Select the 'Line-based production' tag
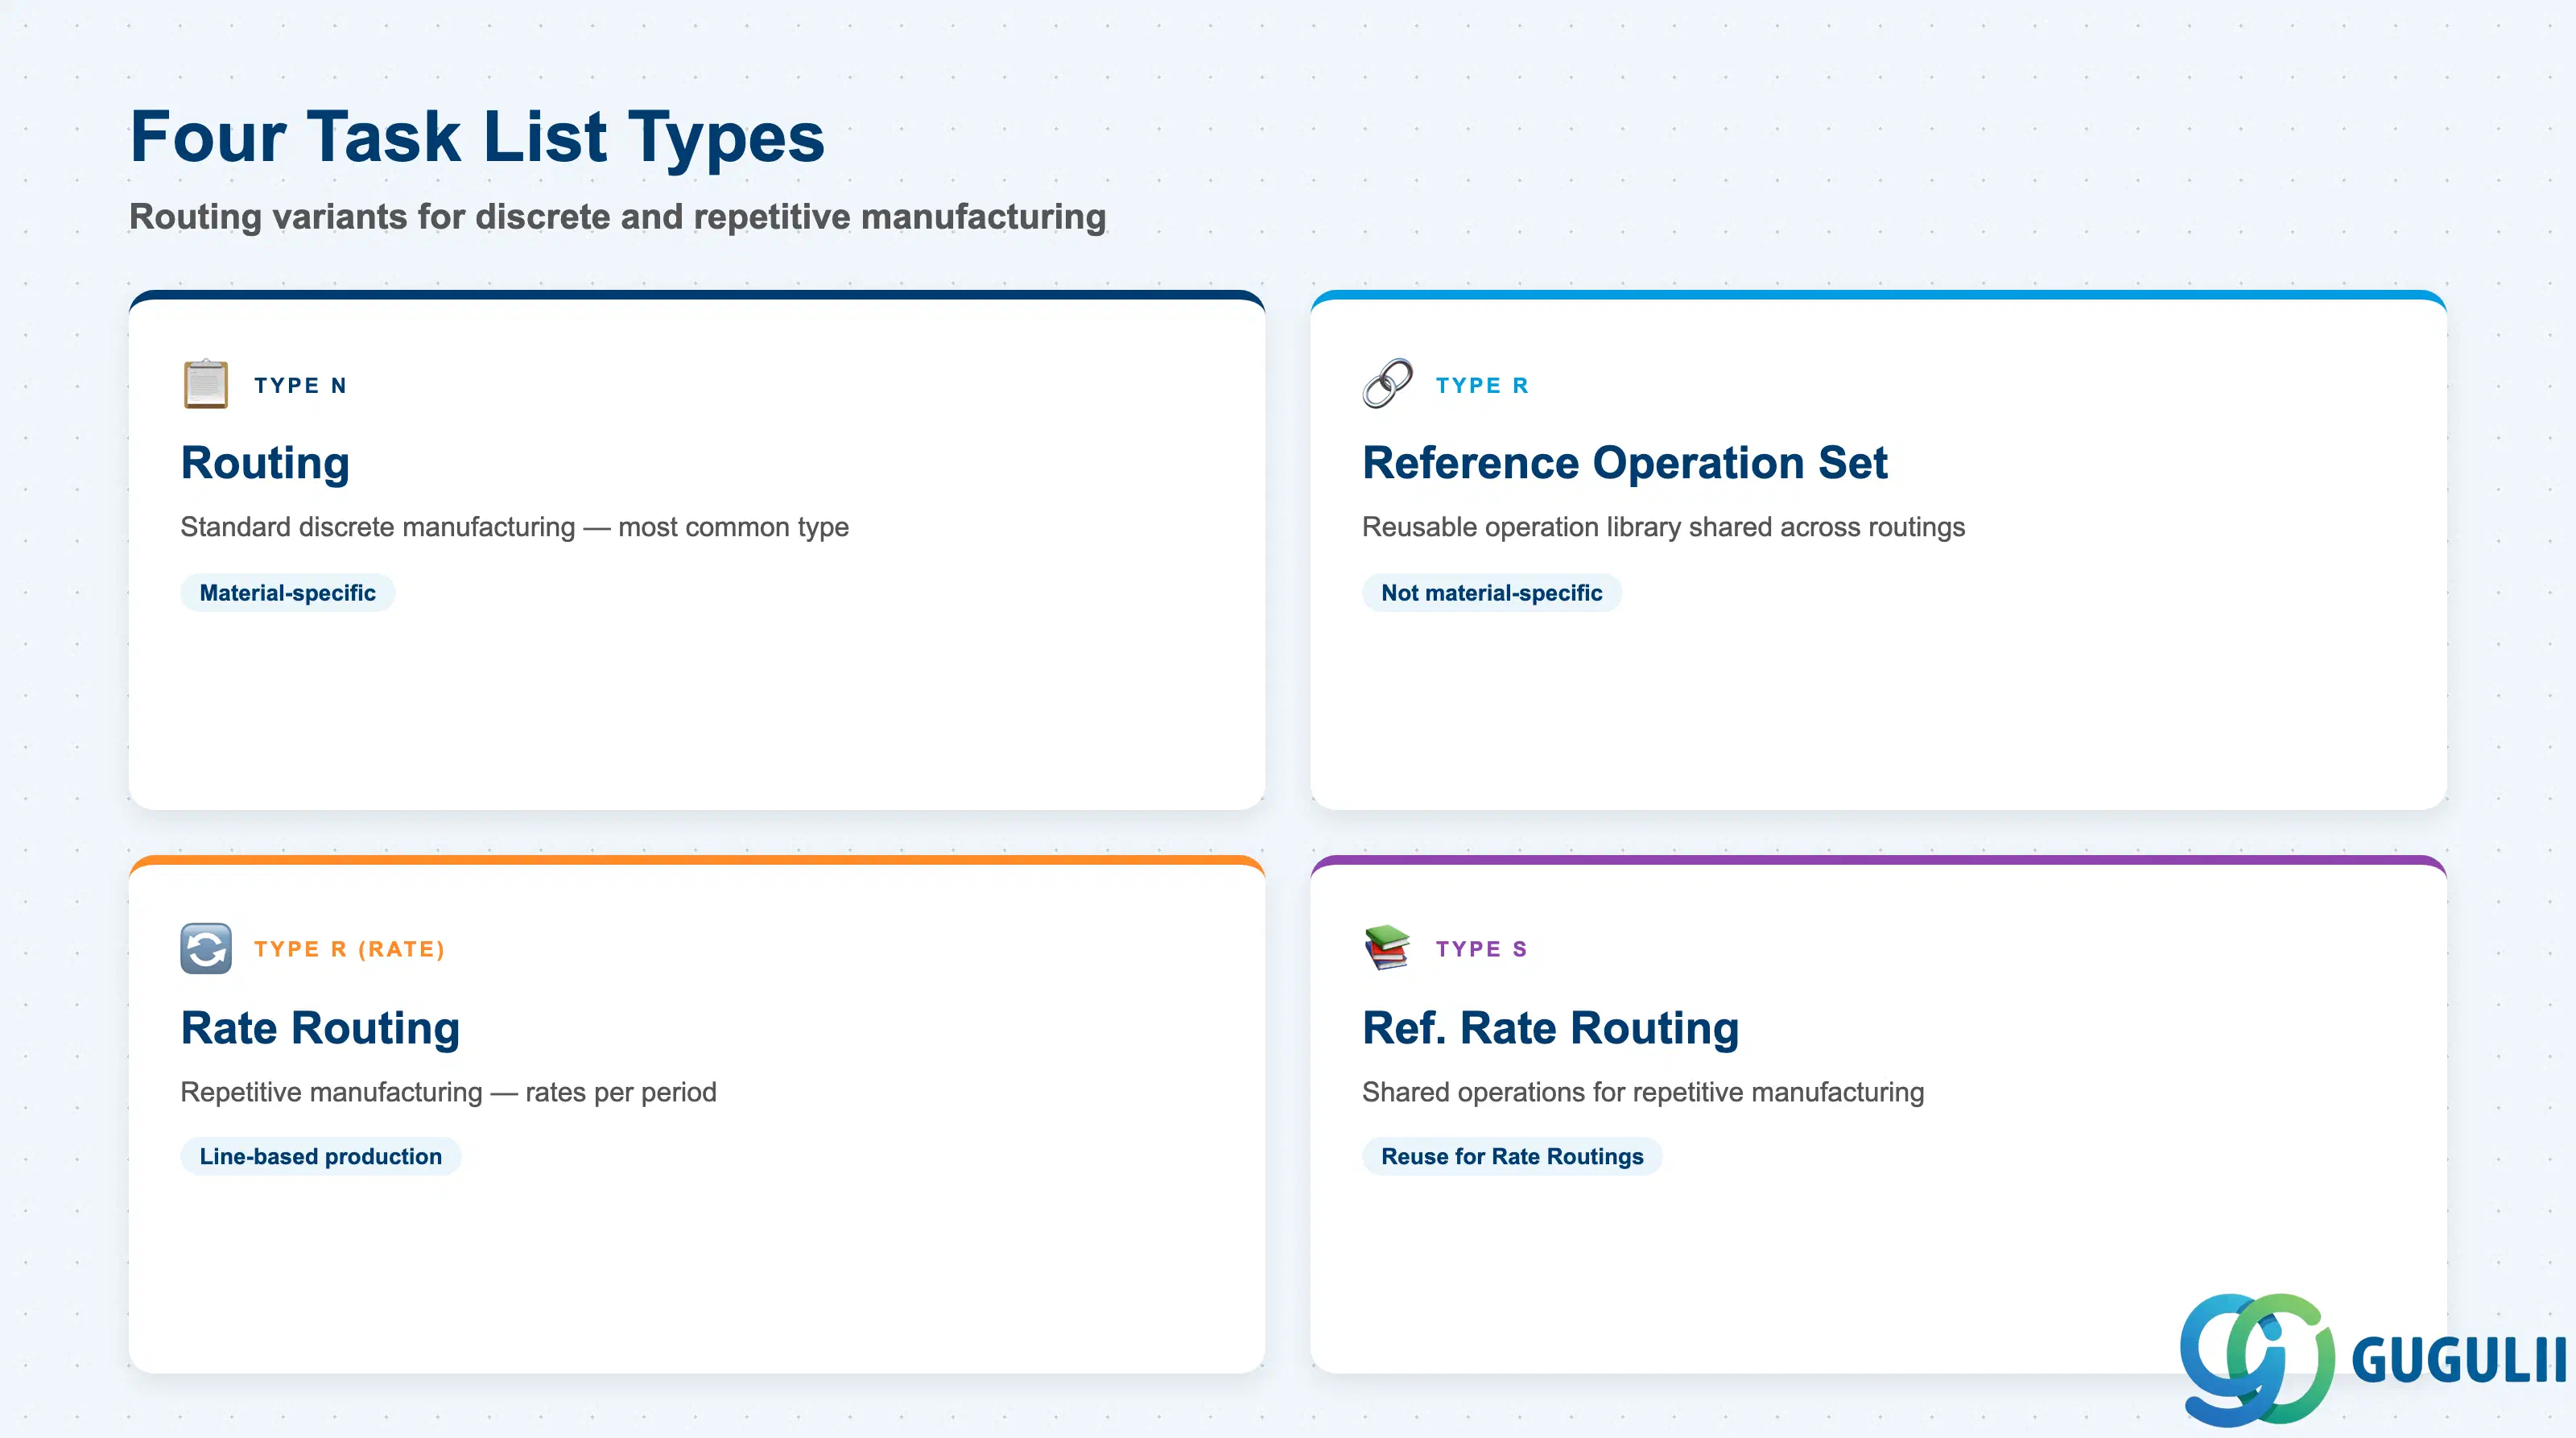The image size is (2576, 1438). [x=320, y=1156]
